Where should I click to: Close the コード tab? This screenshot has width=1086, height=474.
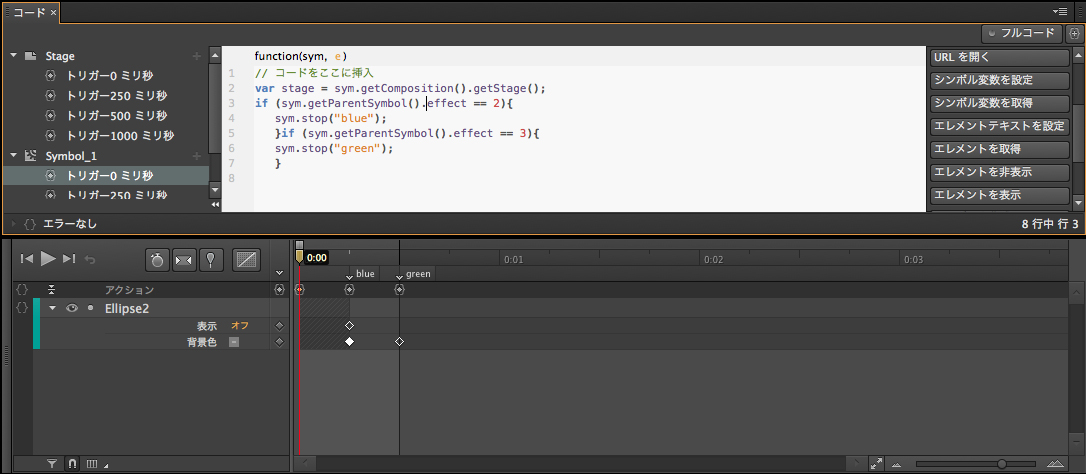[x=53, y=12]
